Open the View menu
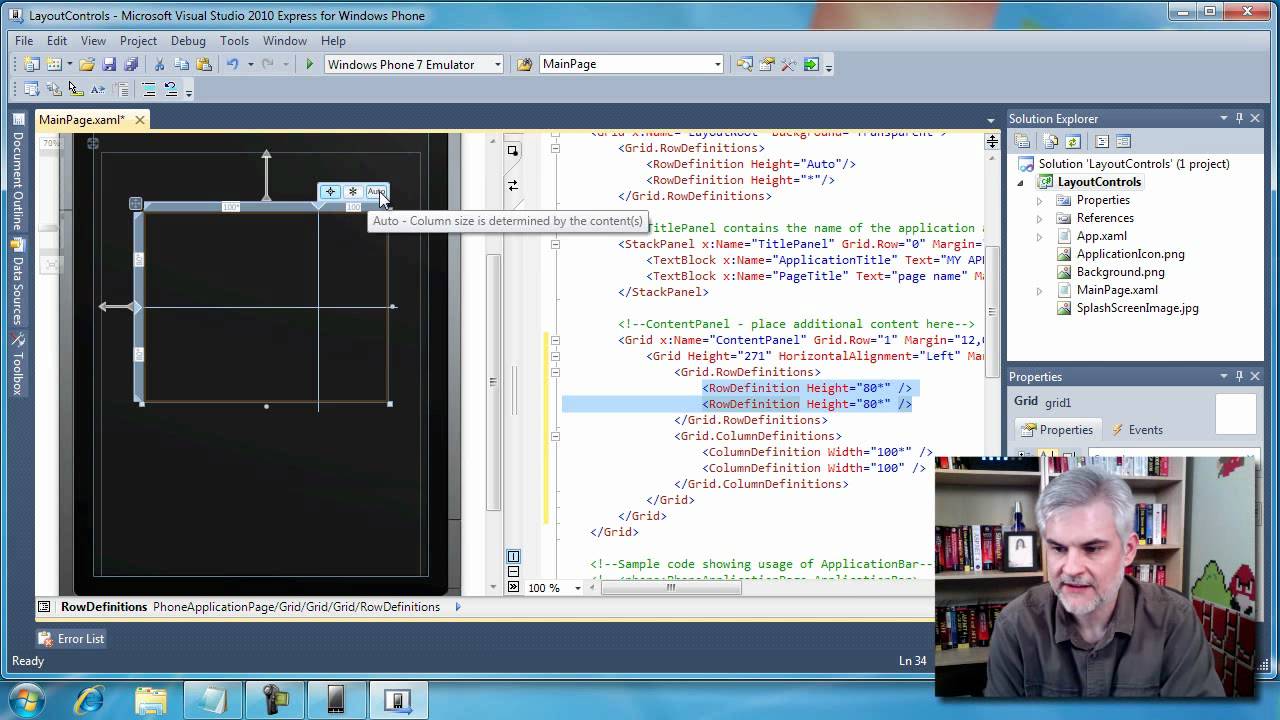This screenshot has width=1280, height=720. [93, 41]
